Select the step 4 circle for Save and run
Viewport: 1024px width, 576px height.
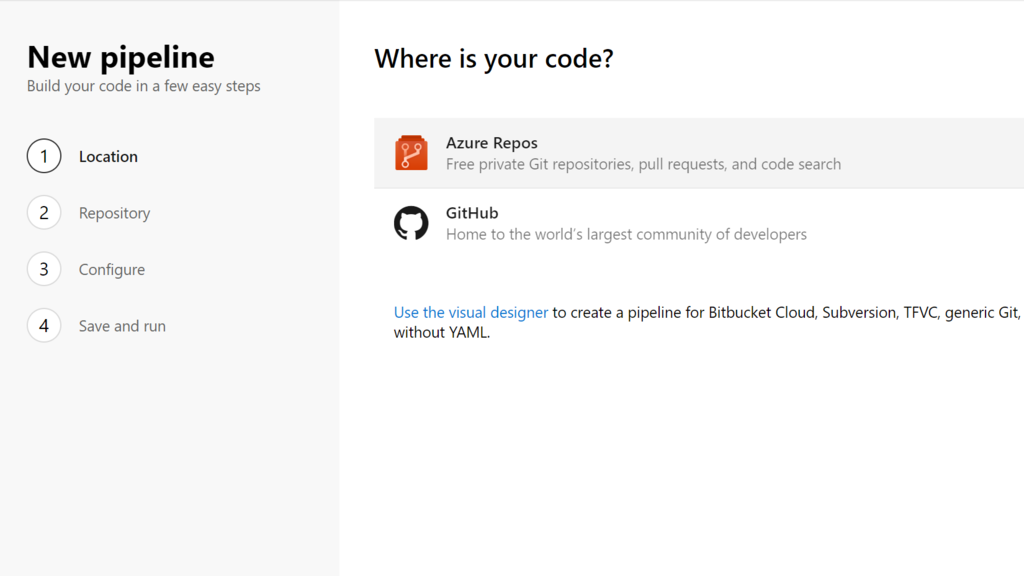tap(44, 325)
